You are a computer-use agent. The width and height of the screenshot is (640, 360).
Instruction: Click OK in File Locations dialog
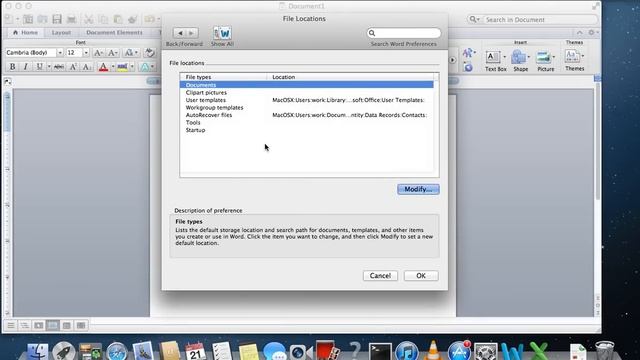coord(421,276)
